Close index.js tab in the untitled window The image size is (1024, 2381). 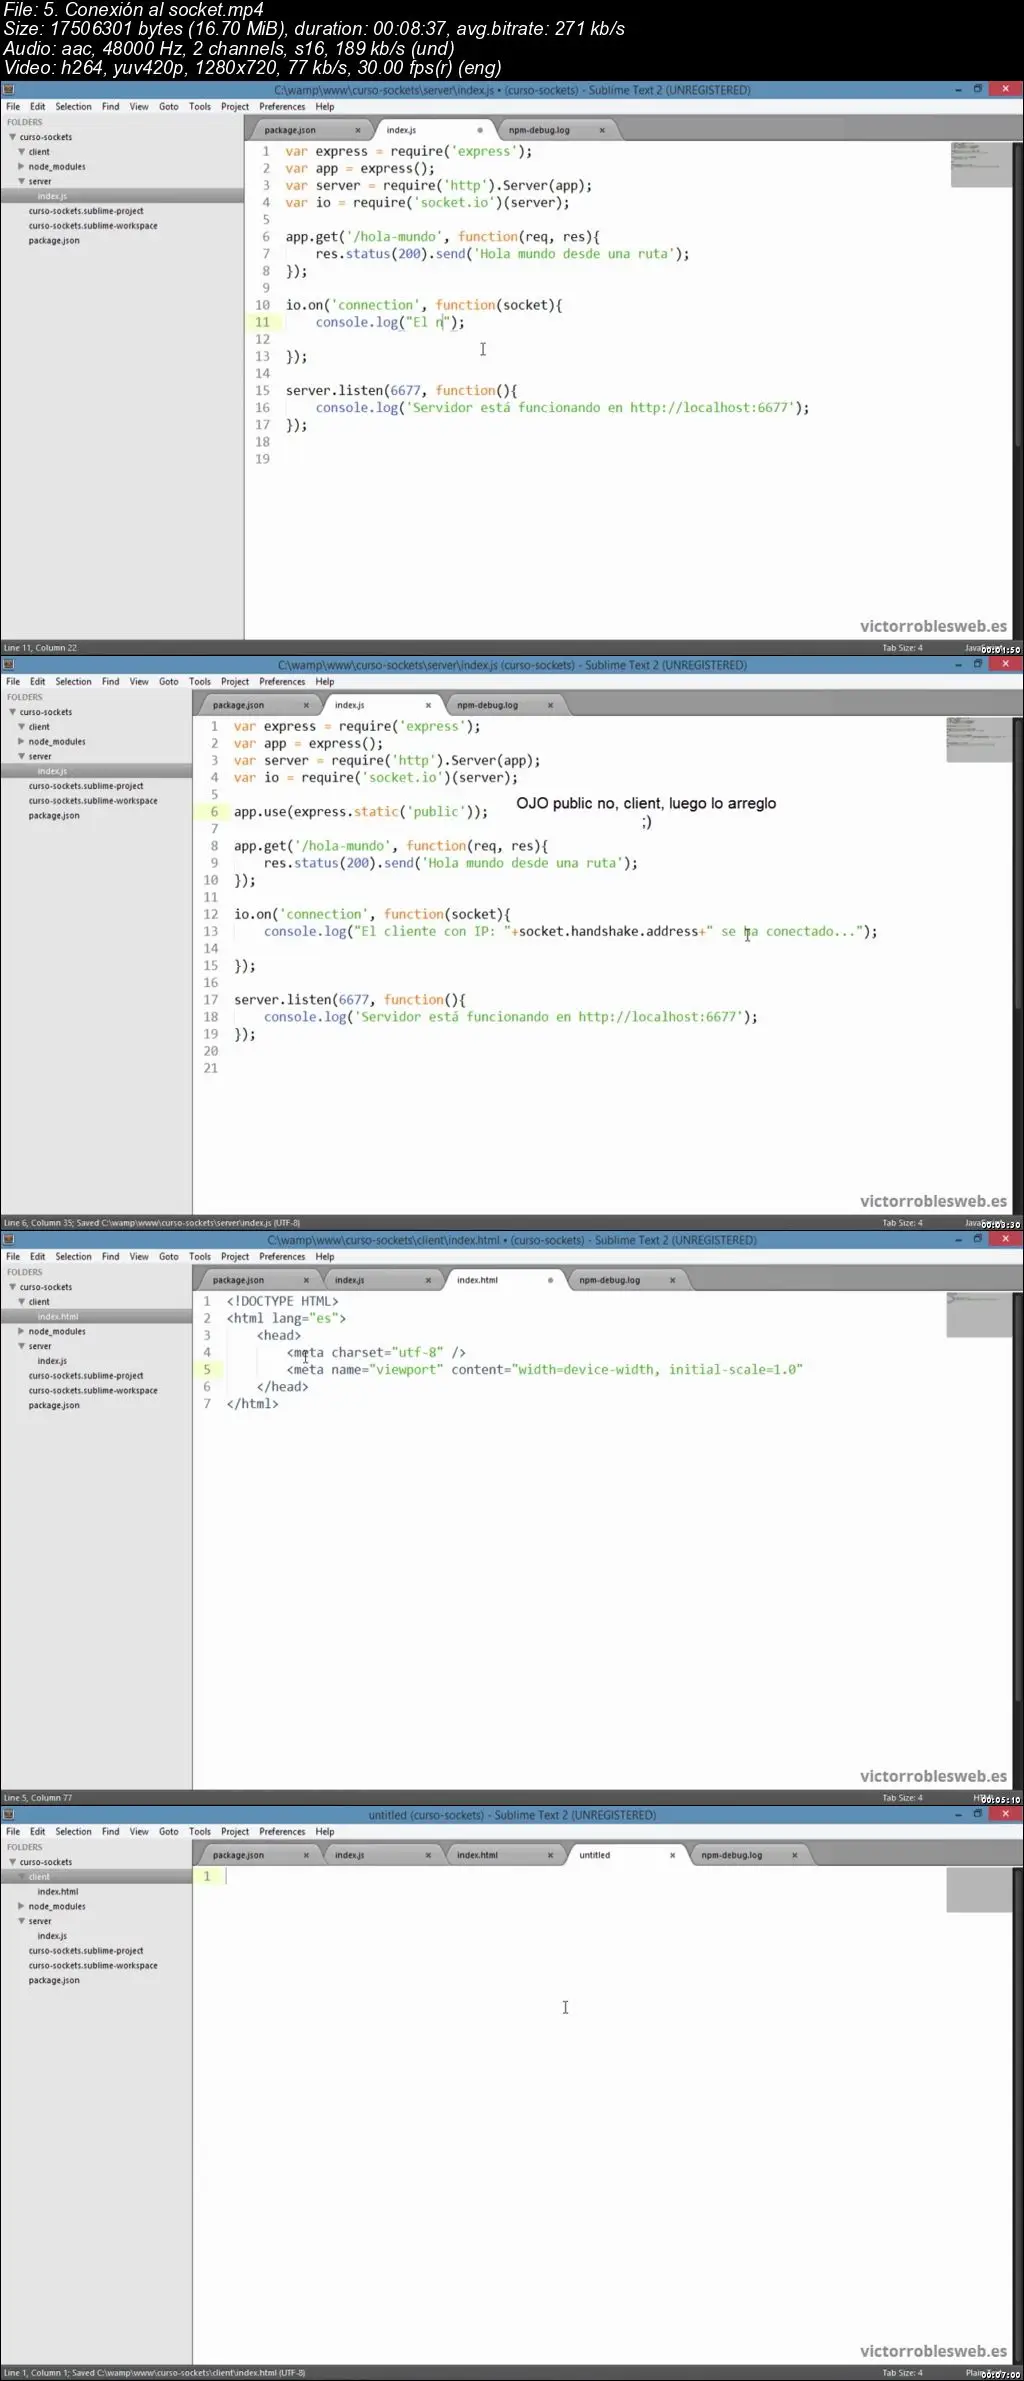pos(428,1855)
